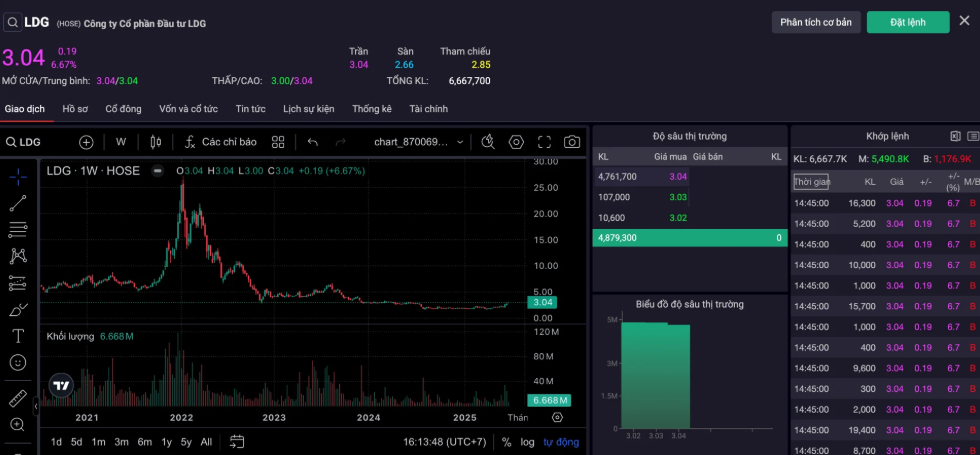Take a chart snapshot with camera icon
The width and height of the screenshot is (980, 455).
pyautogui.click(x=572, y=142)
